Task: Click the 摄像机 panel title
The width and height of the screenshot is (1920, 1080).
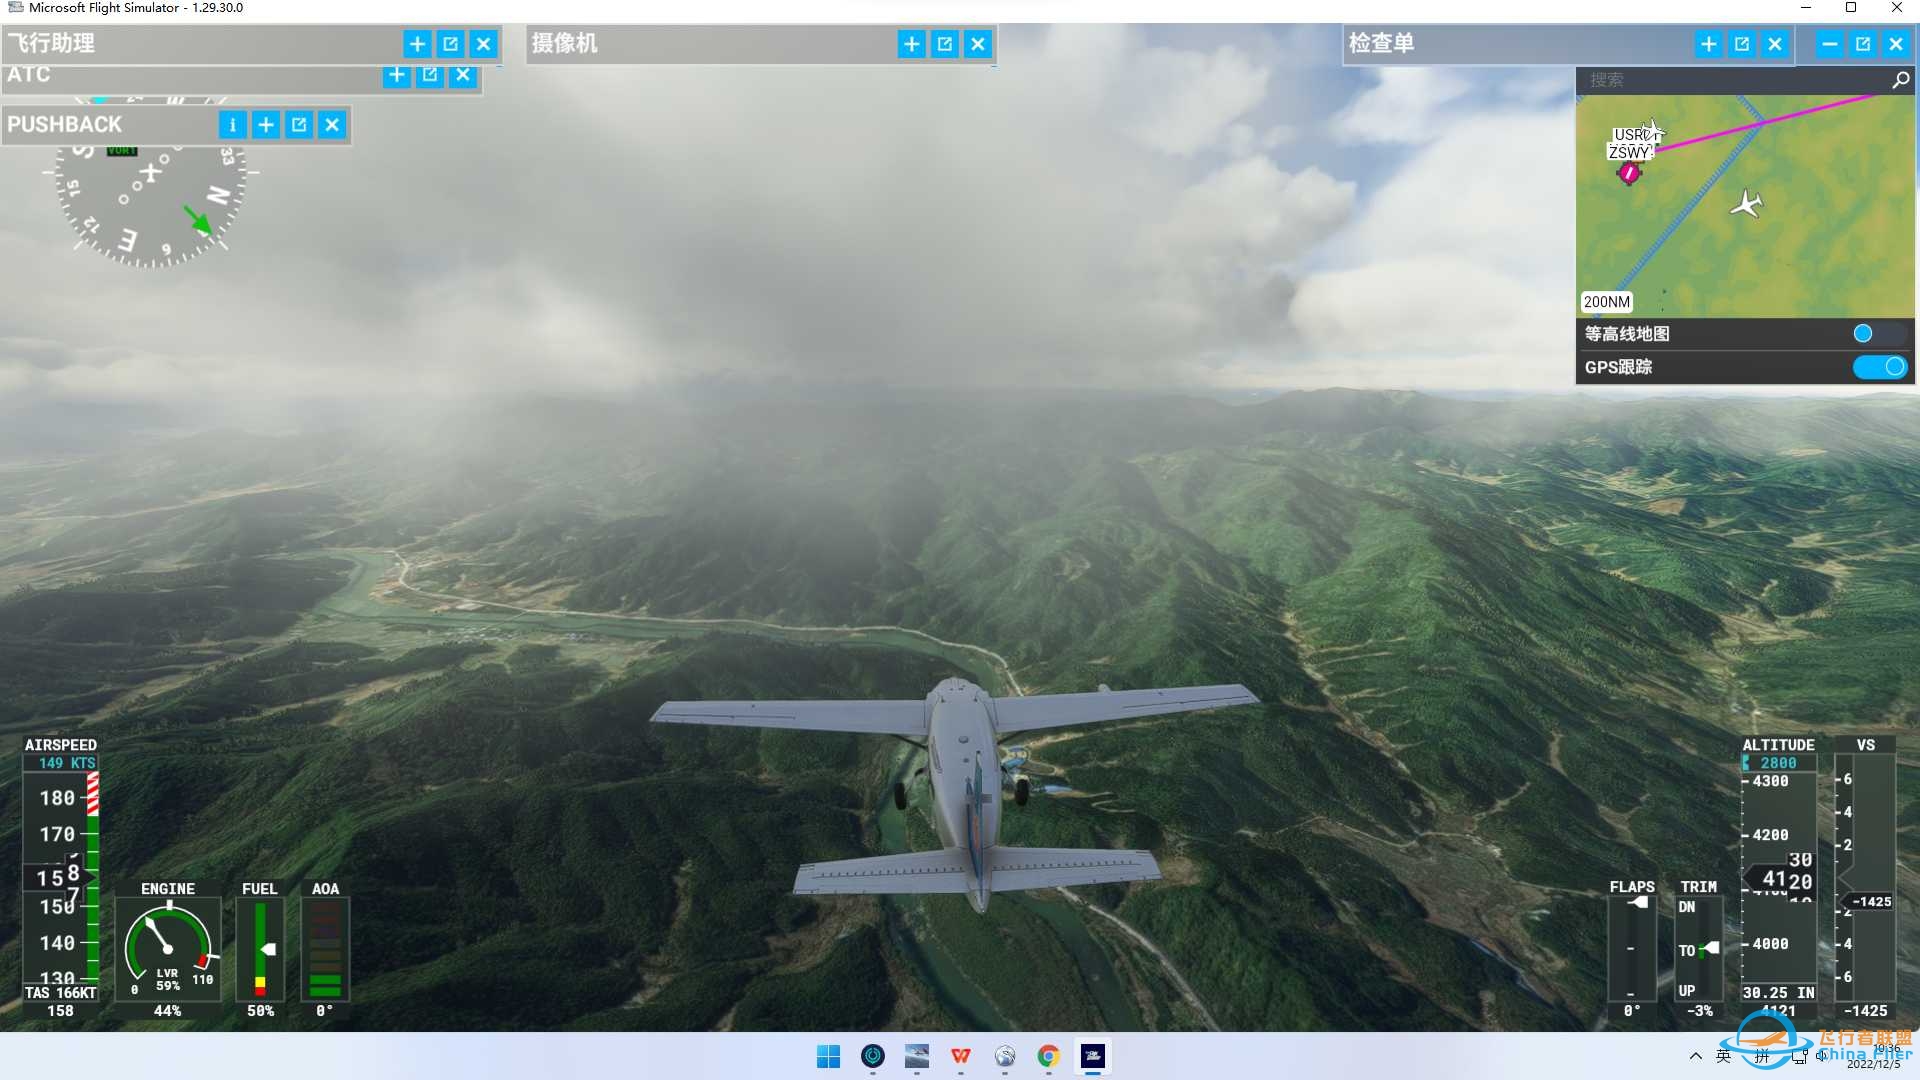Action: (564, 43)
